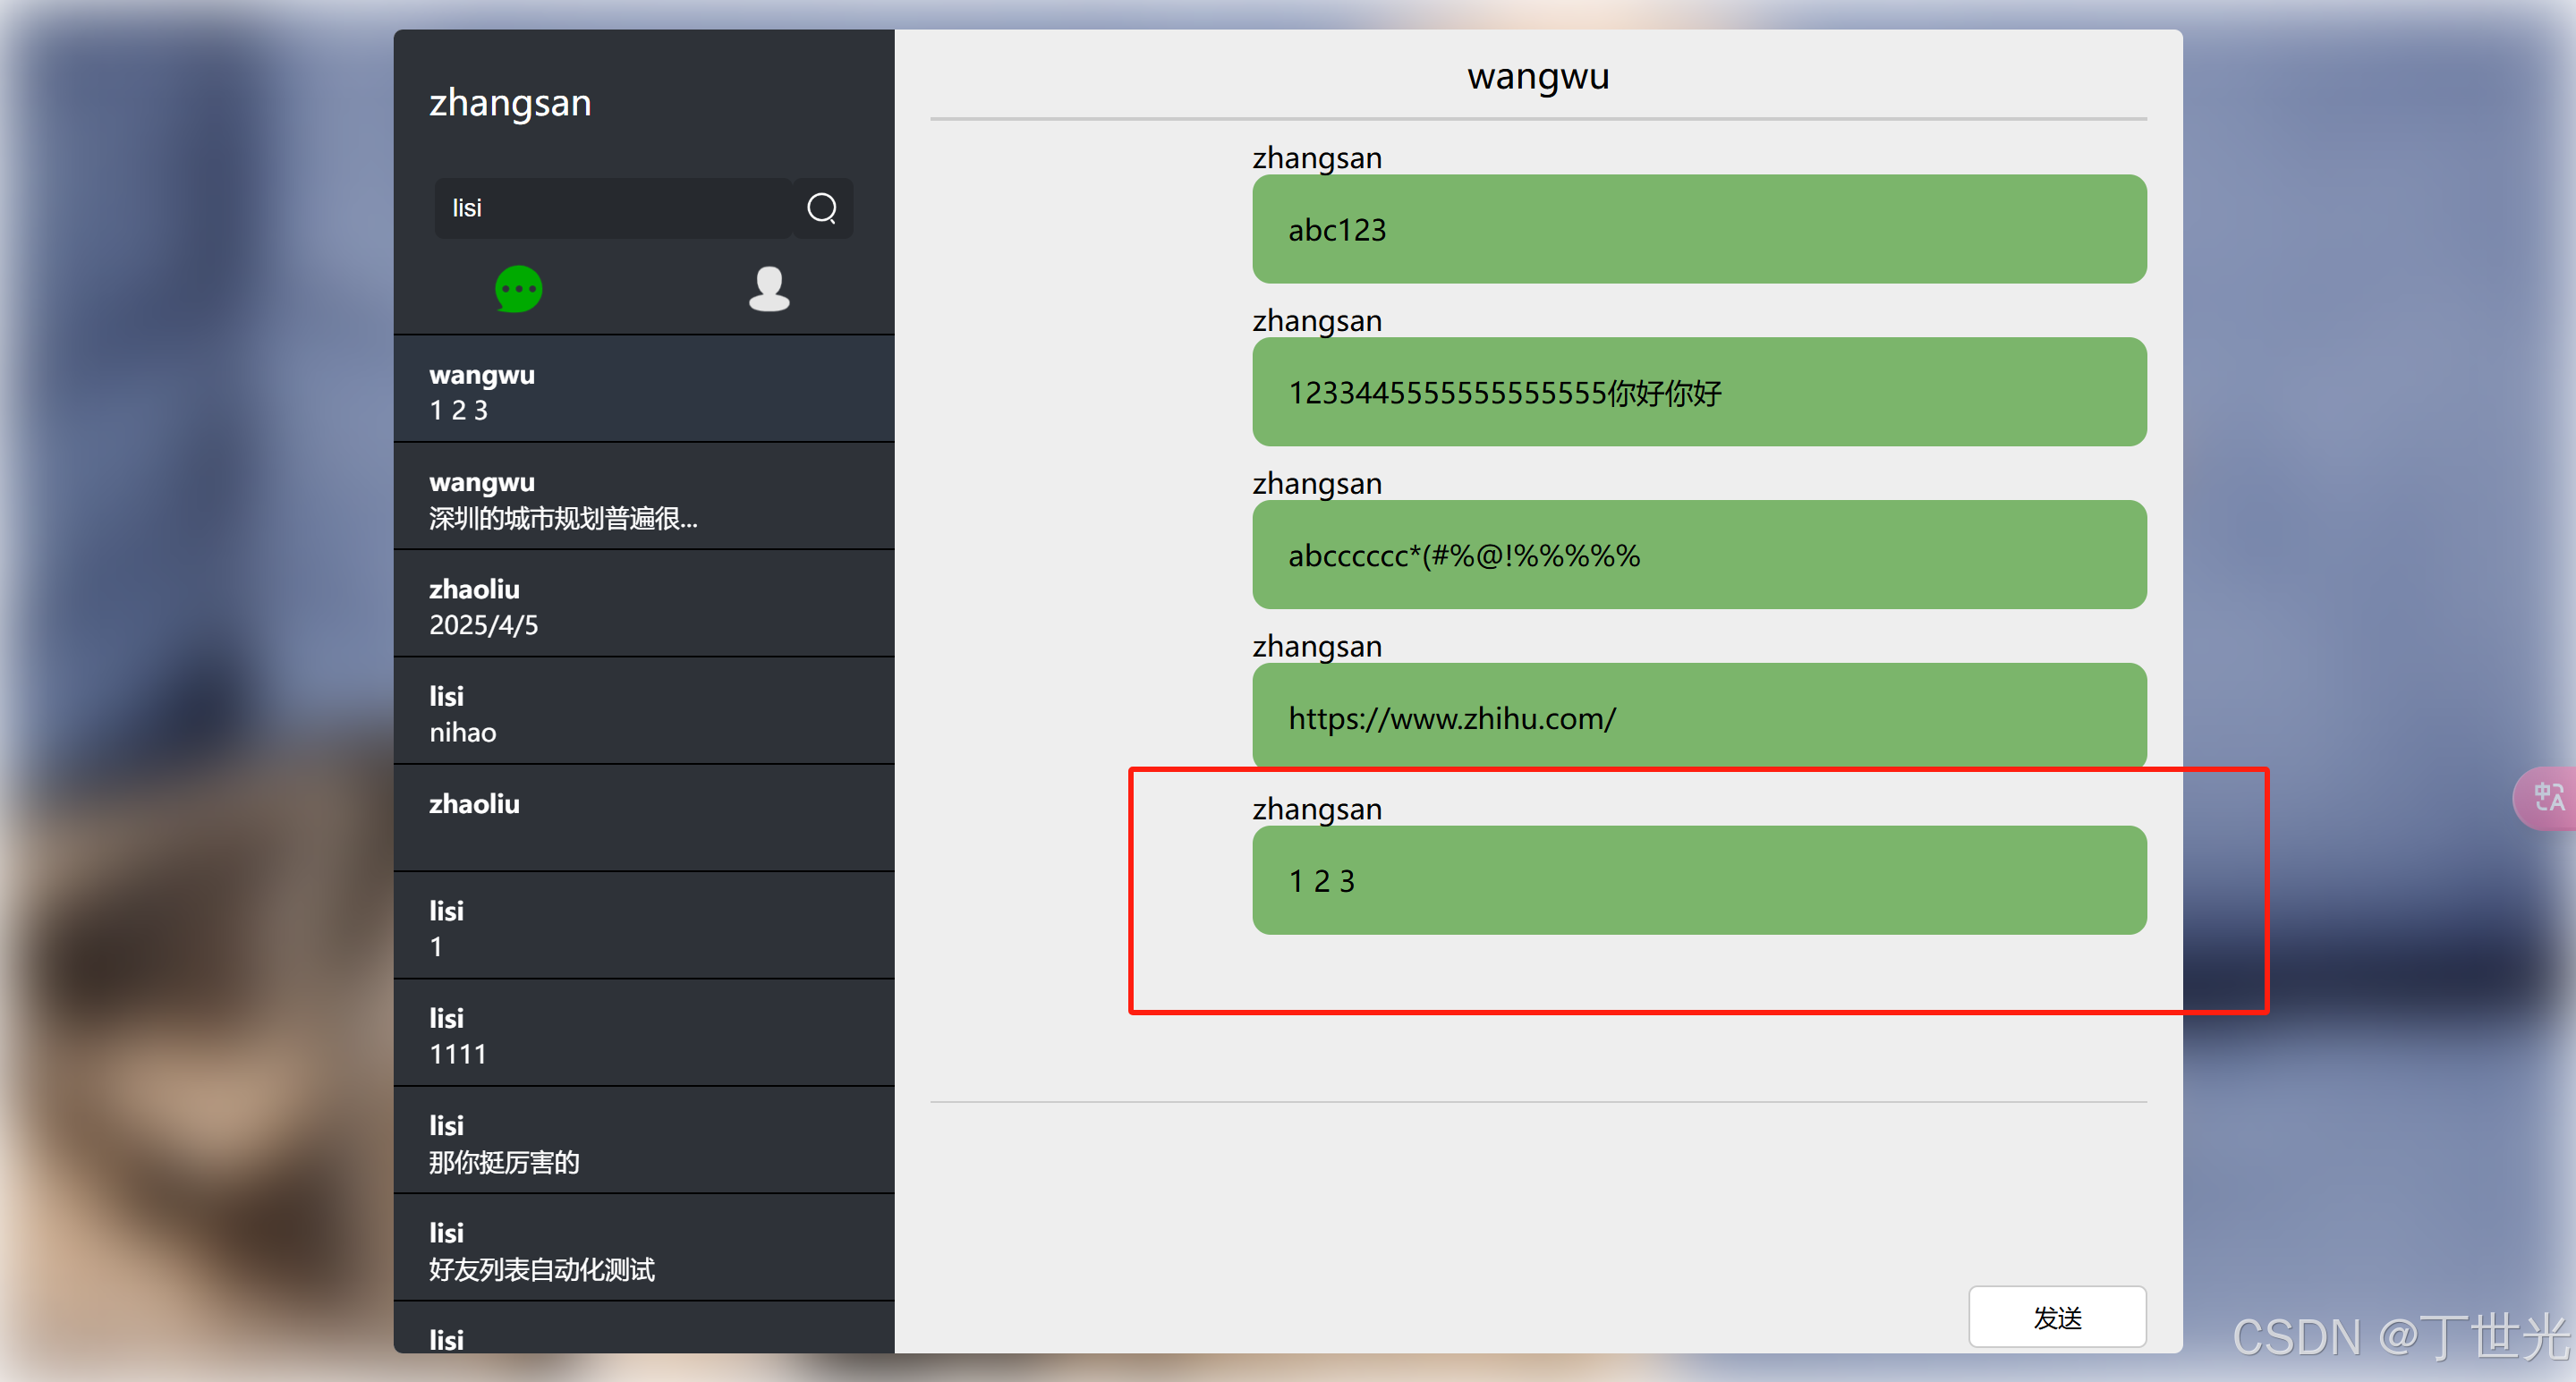The width and height of the screenshot is (2576, 1382).
Task: Click the search magnifier icon
Action: (x=821, y=208)
